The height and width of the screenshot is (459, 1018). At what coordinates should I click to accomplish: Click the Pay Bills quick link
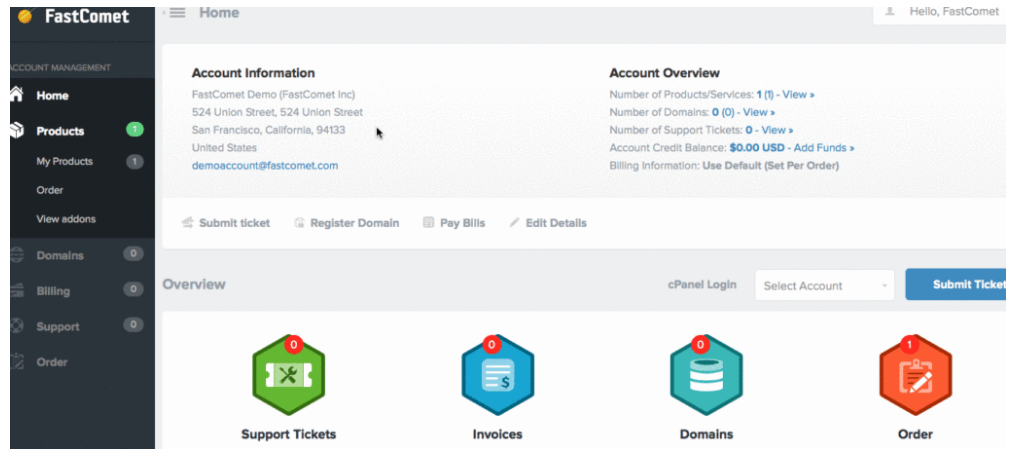(x=462, y=223)
